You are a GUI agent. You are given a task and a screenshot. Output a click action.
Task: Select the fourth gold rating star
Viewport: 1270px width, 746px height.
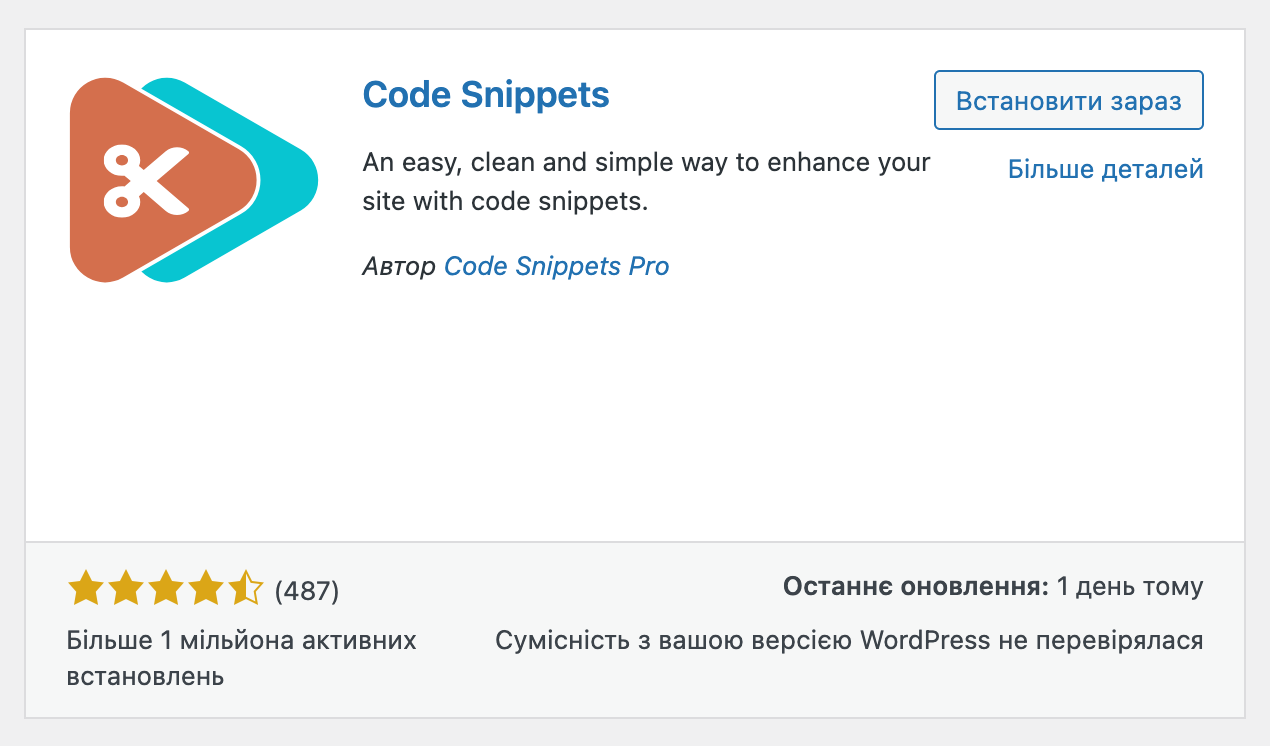pos(203,589)
